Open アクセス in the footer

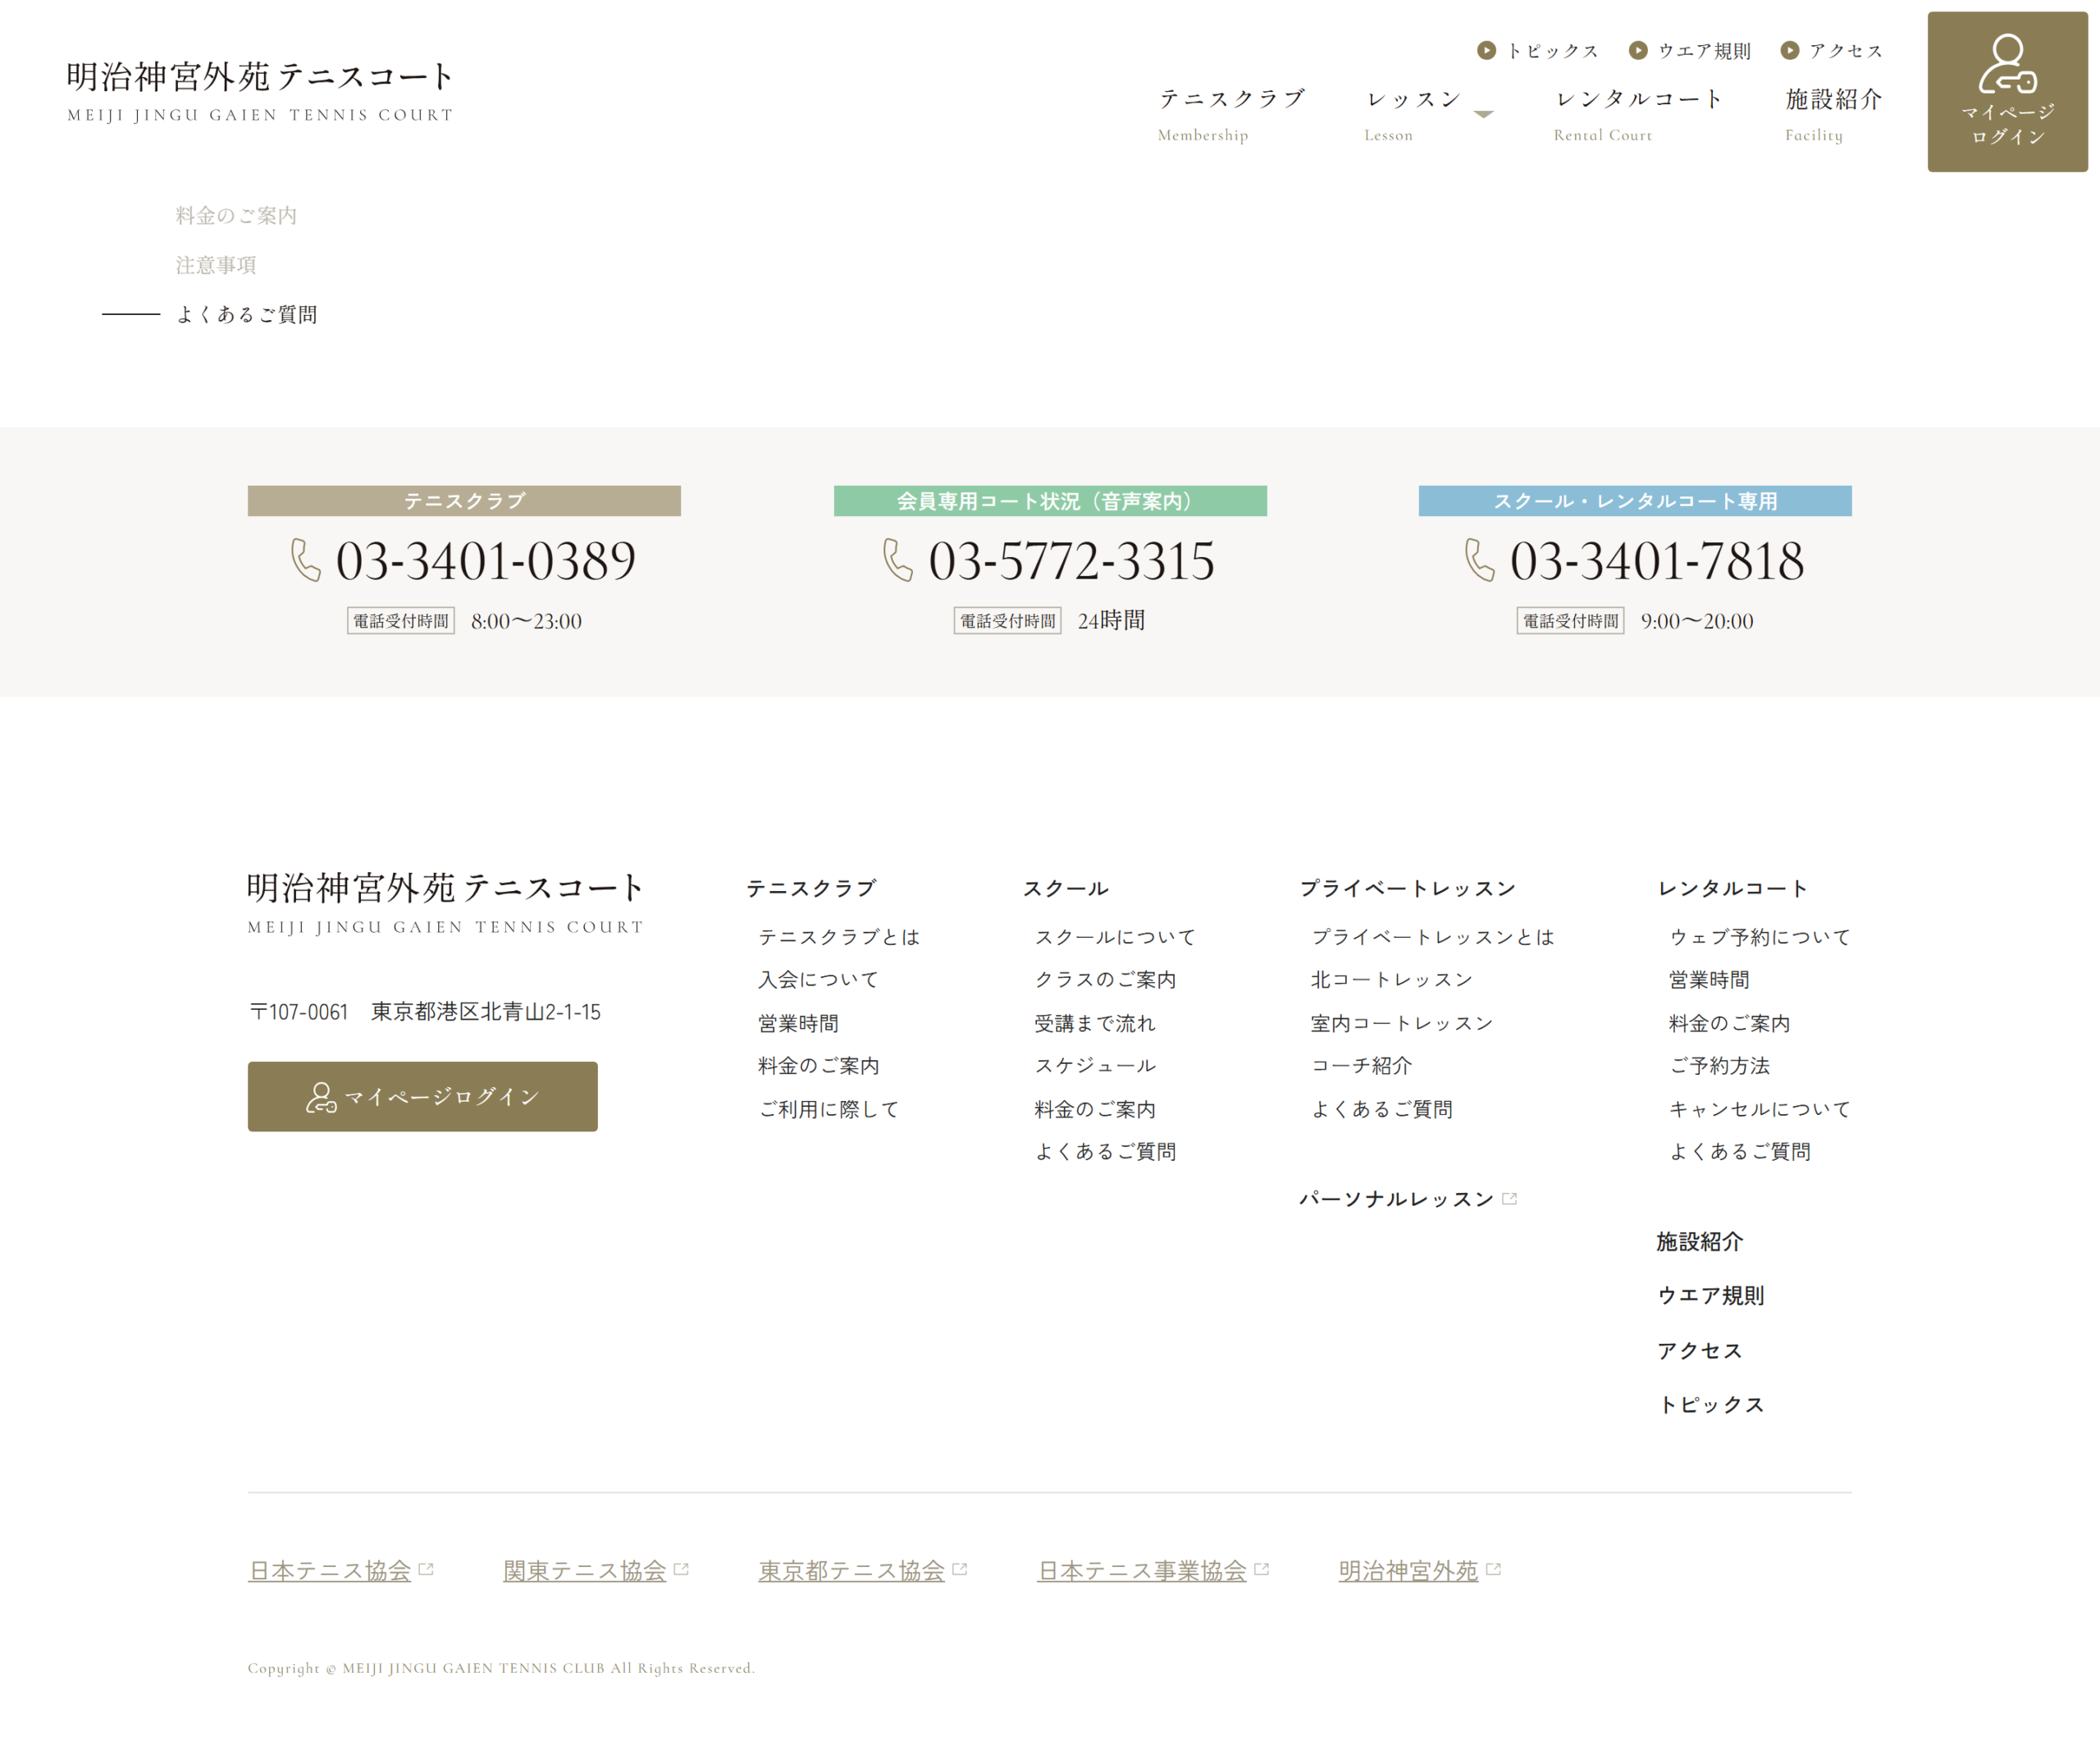pos(1700,1350)
